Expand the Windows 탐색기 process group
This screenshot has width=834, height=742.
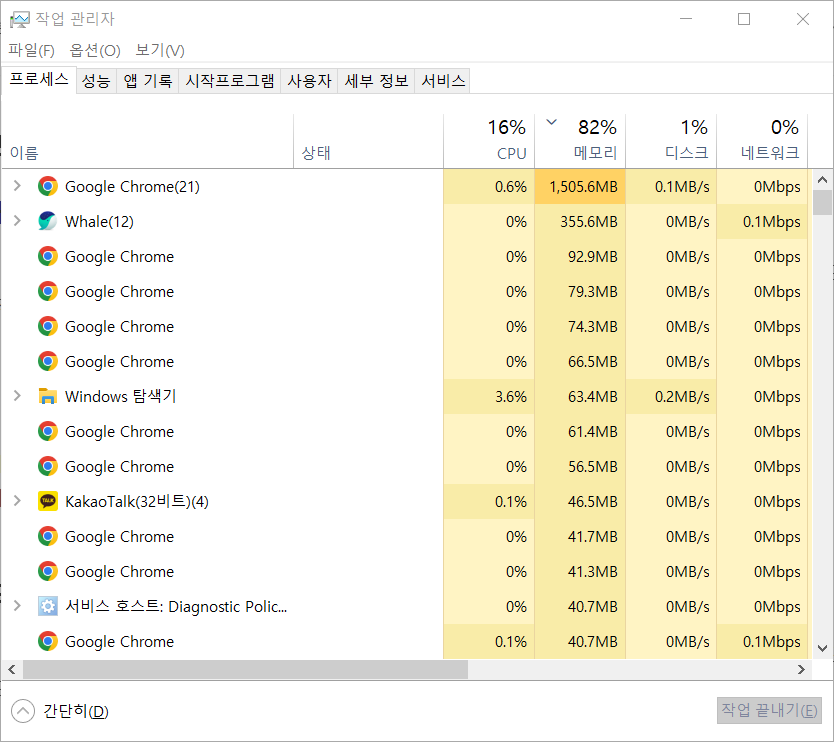(x=17, y=396)
